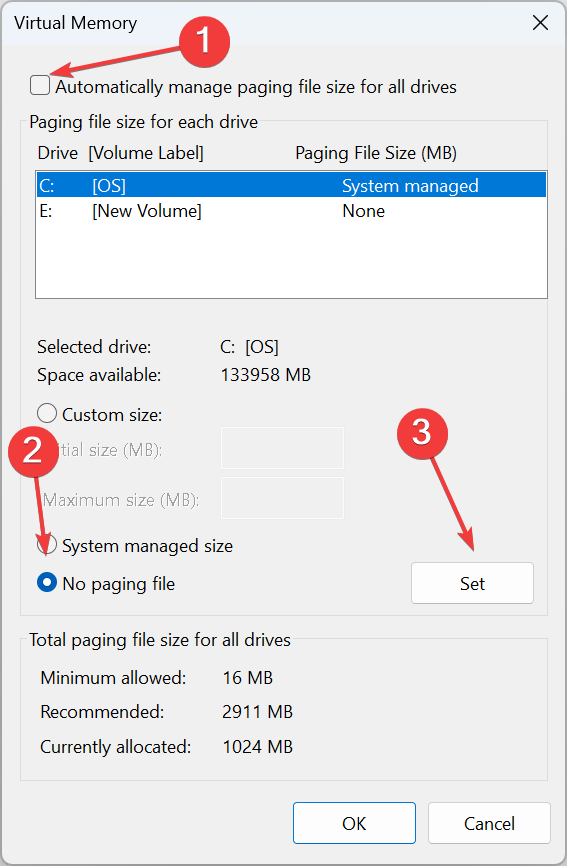Dismiss the dialog with Cancel button
The width and height of the screenshot is (567, 866).
(x=489, y=823)
